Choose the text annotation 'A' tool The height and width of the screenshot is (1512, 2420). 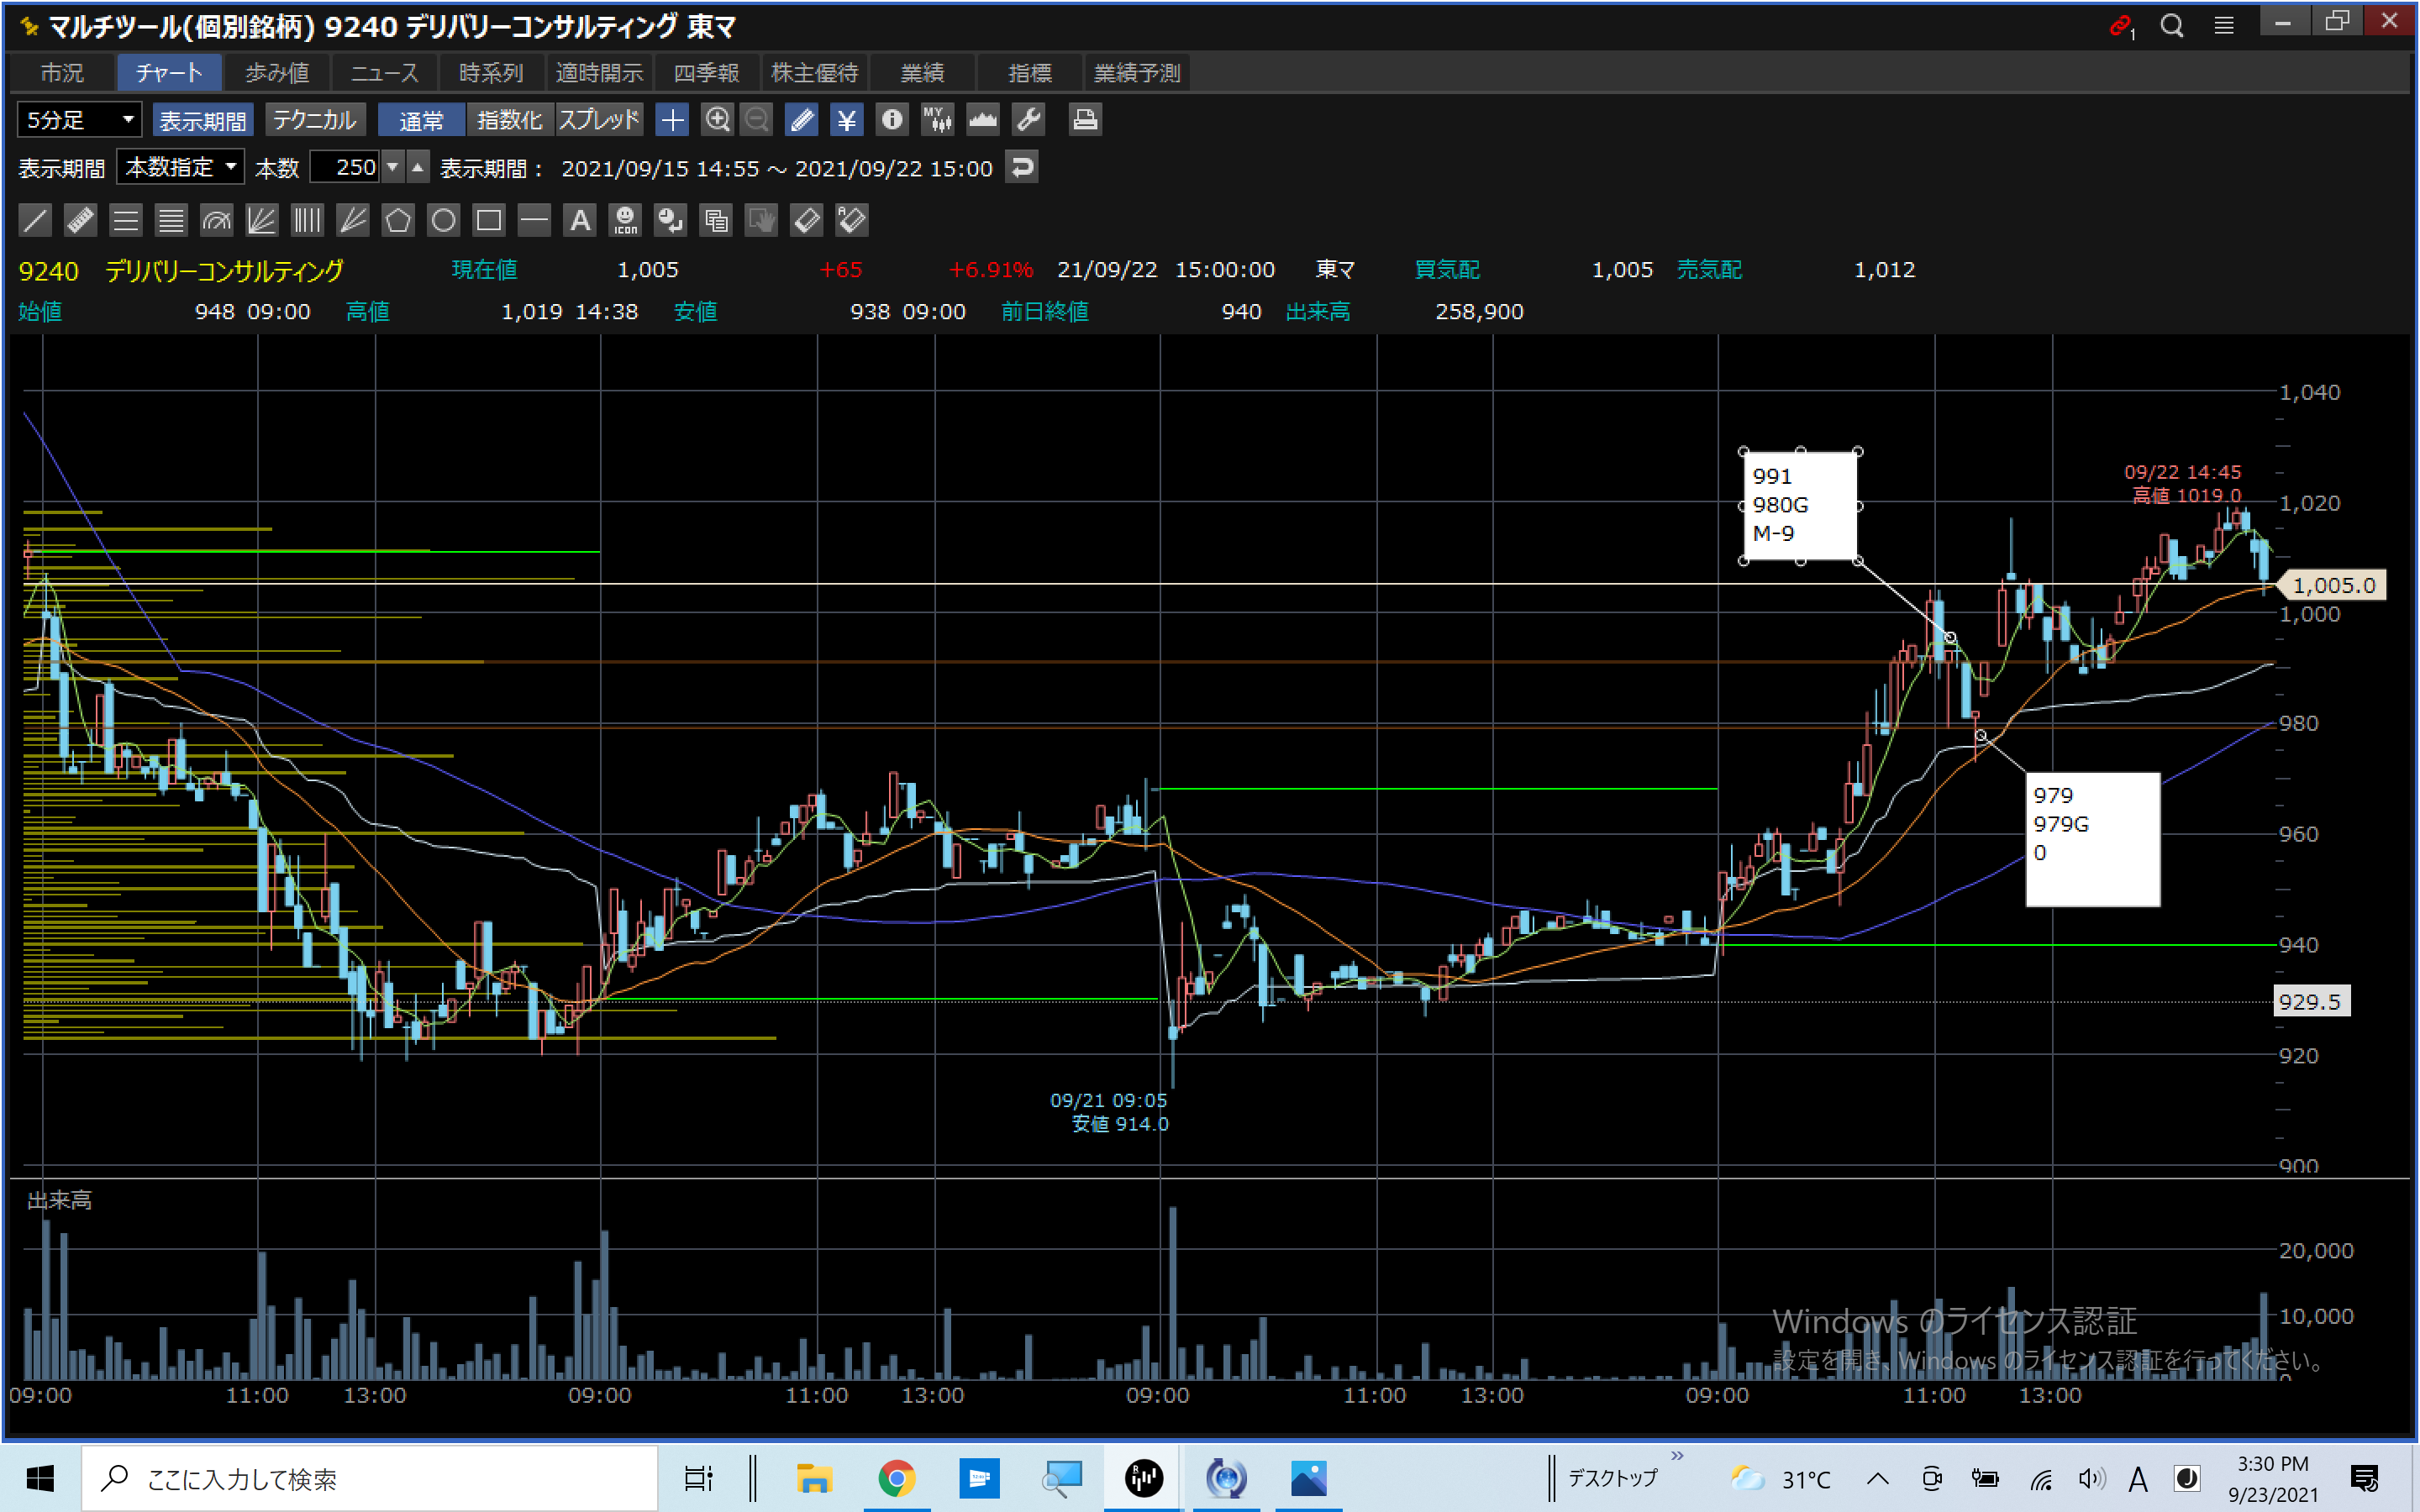[x=580, y=220]
